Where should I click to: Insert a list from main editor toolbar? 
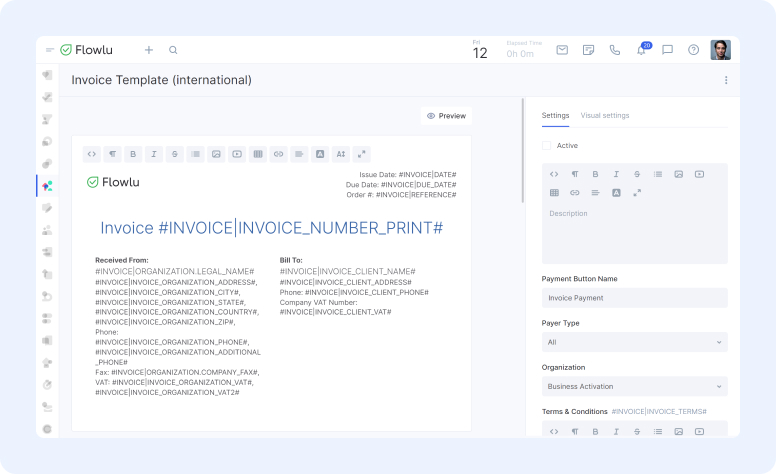[x=195, y=154]
